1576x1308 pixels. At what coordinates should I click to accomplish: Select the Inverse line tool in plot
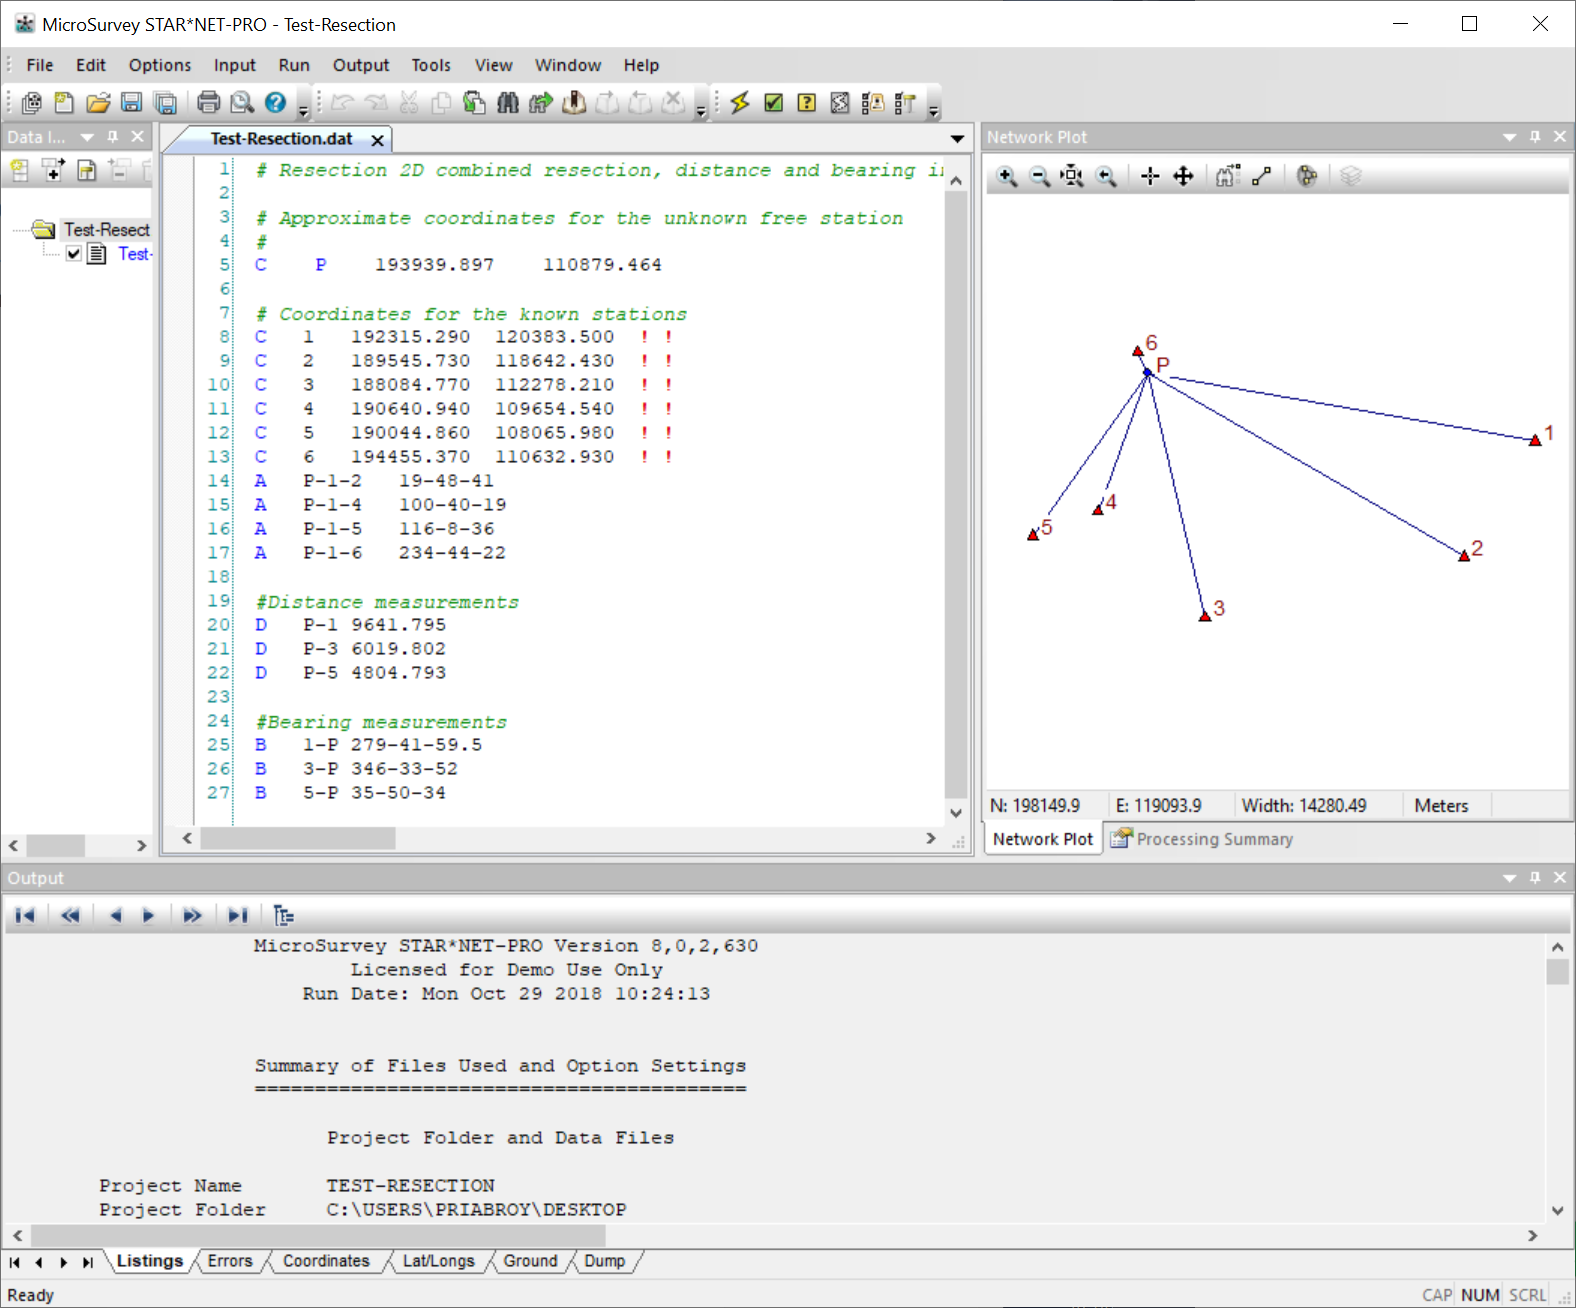[x=1262, y=176]
